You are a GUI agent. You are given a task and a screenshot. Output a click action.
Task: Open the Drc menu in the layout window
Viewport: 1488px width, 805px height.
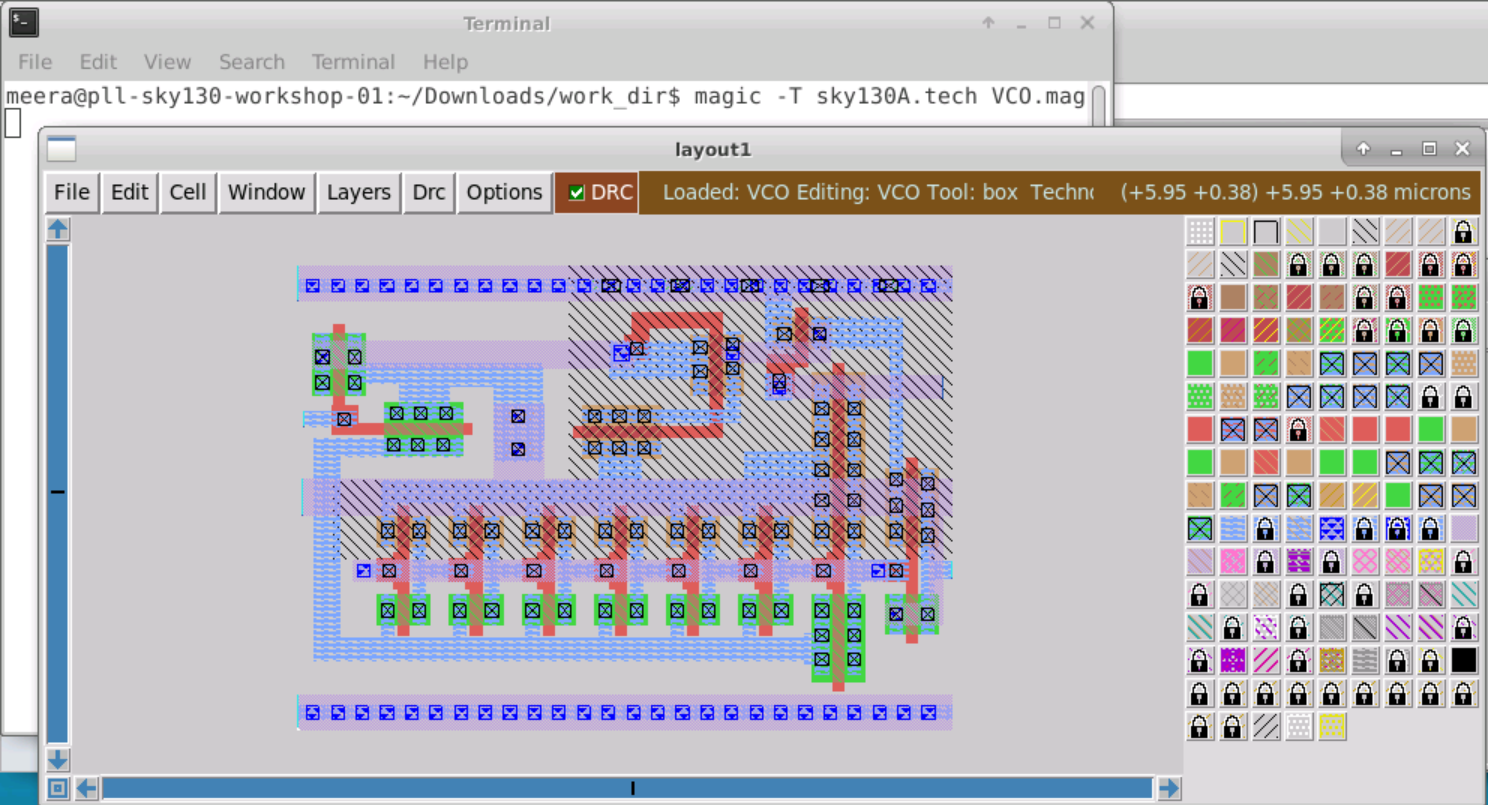coord(428,191)
